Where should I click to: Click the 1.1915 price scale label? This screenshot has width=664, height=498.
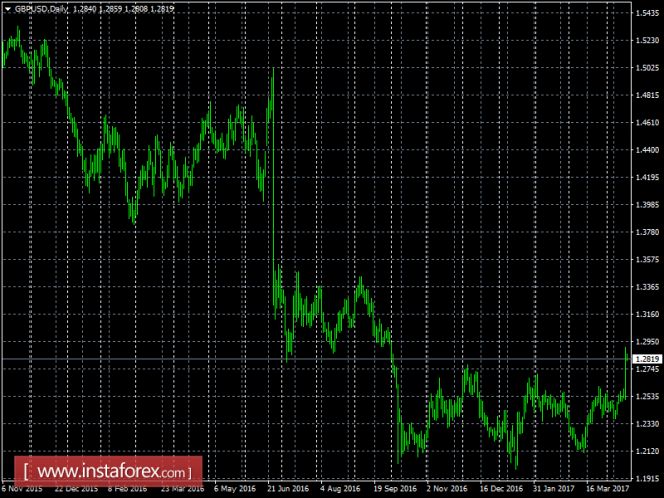647,479
